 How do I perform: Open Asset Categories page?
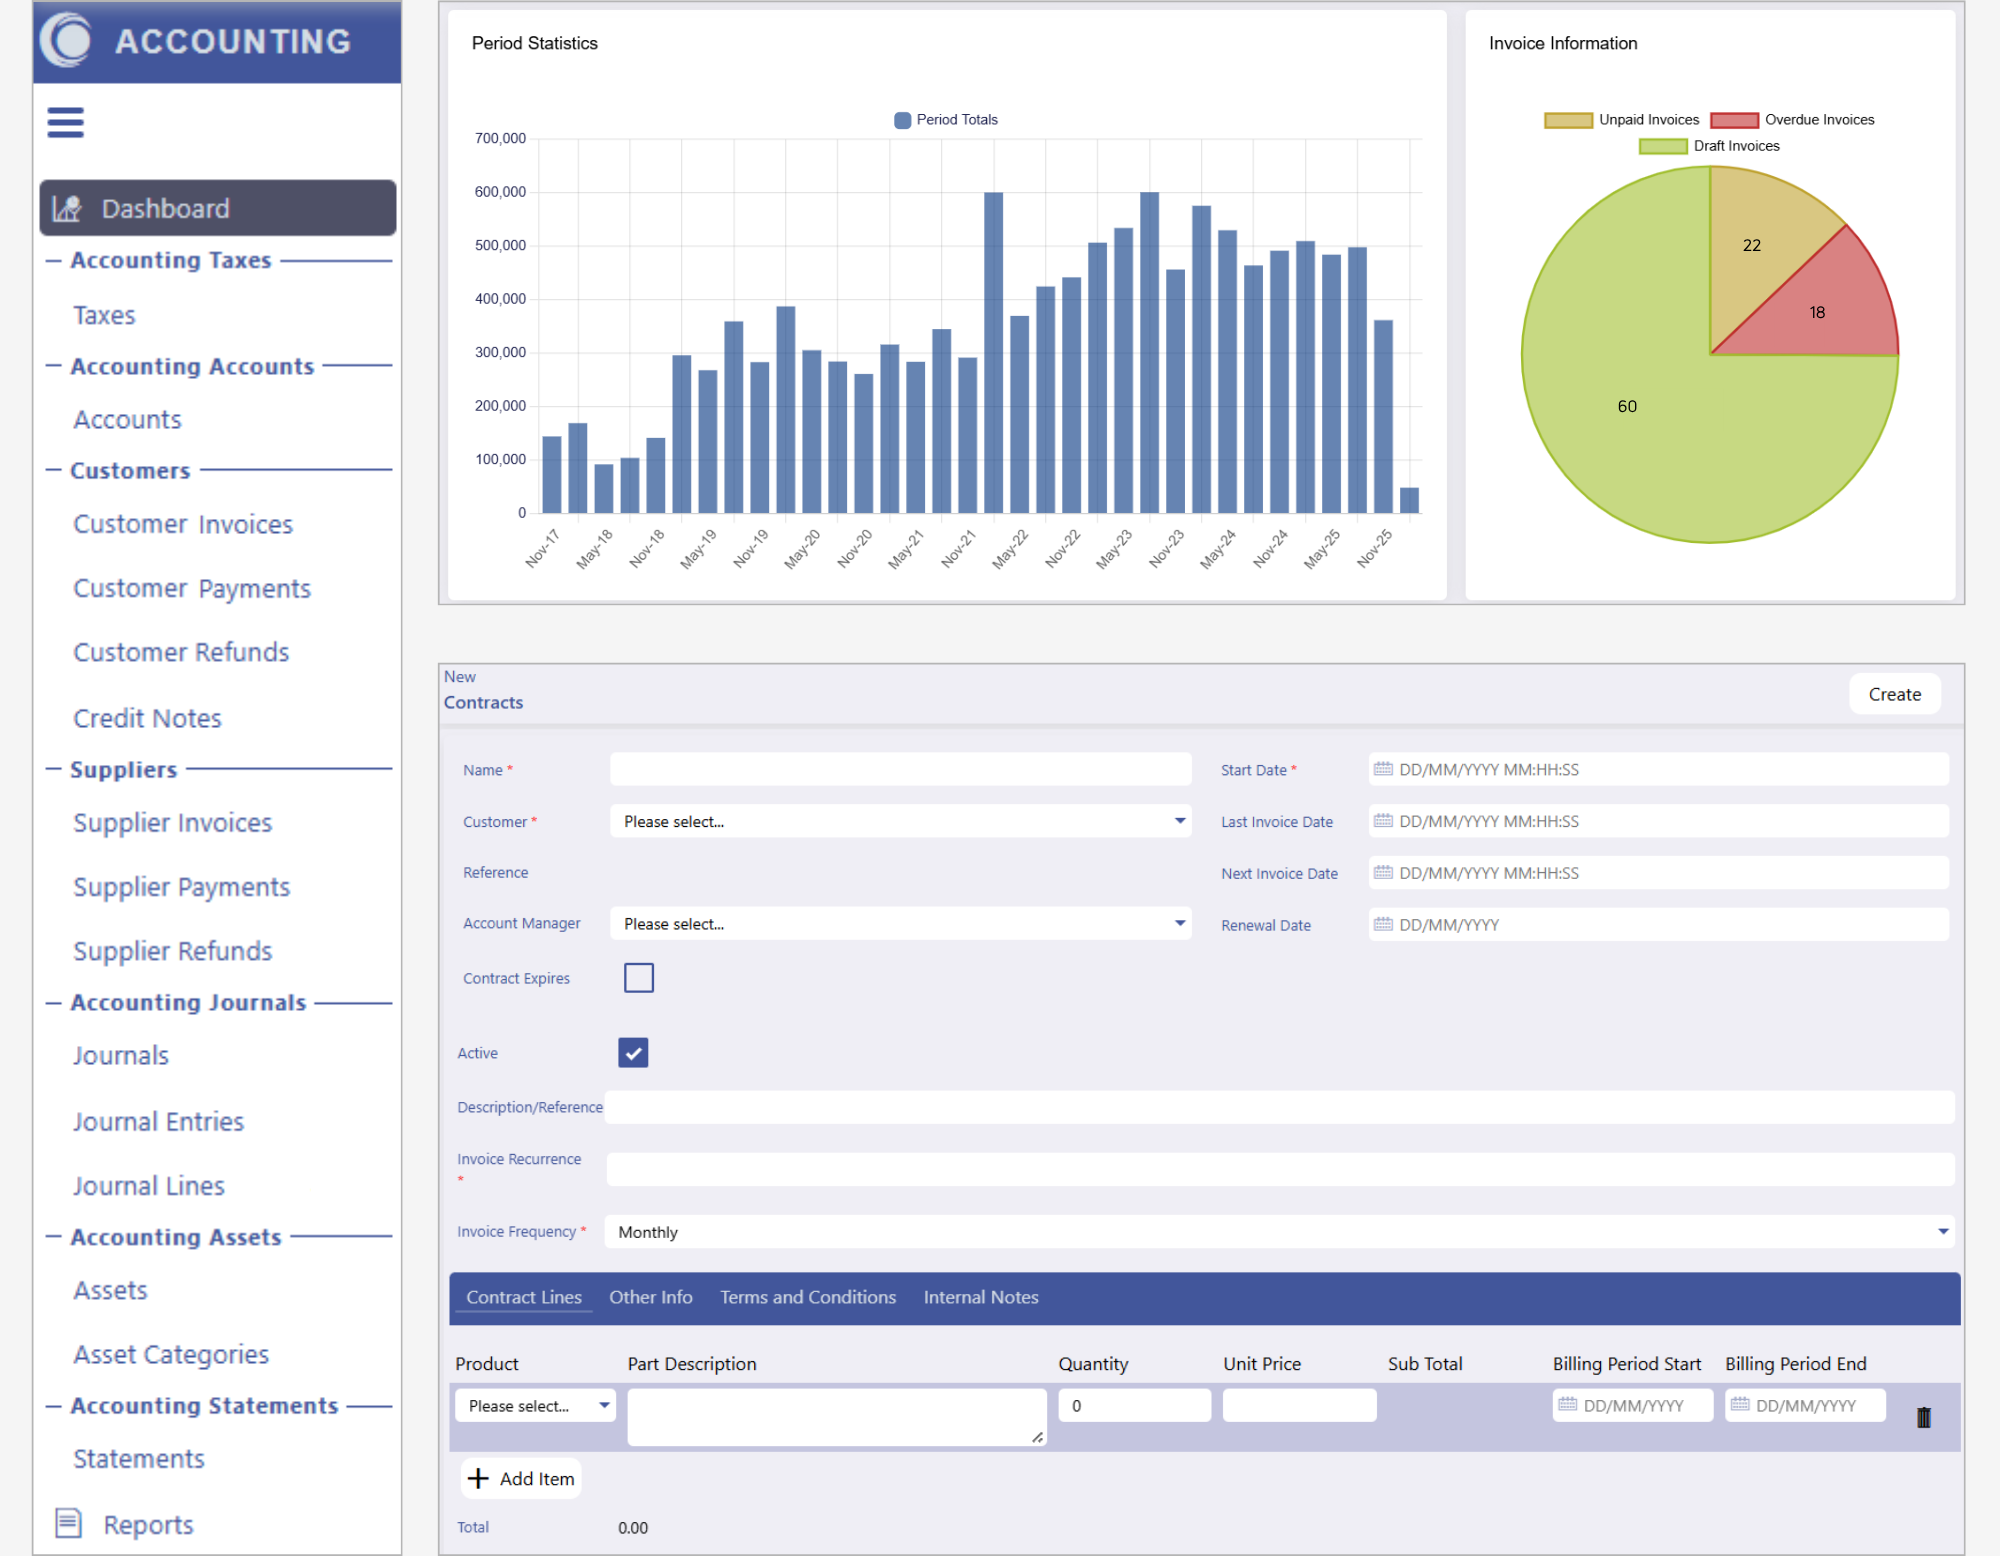click(x=171, y=1354)
